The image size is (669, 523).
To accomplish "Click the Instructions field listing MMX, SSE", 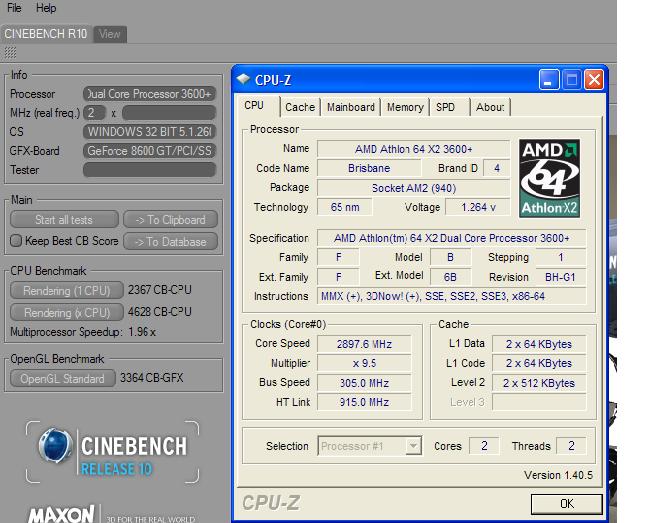I will tap(451, 296).
